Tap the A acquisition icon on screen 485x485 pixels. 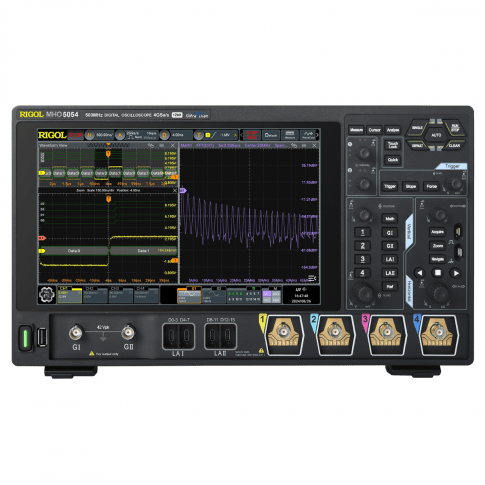pyautogui.click(x=120, y=135)
